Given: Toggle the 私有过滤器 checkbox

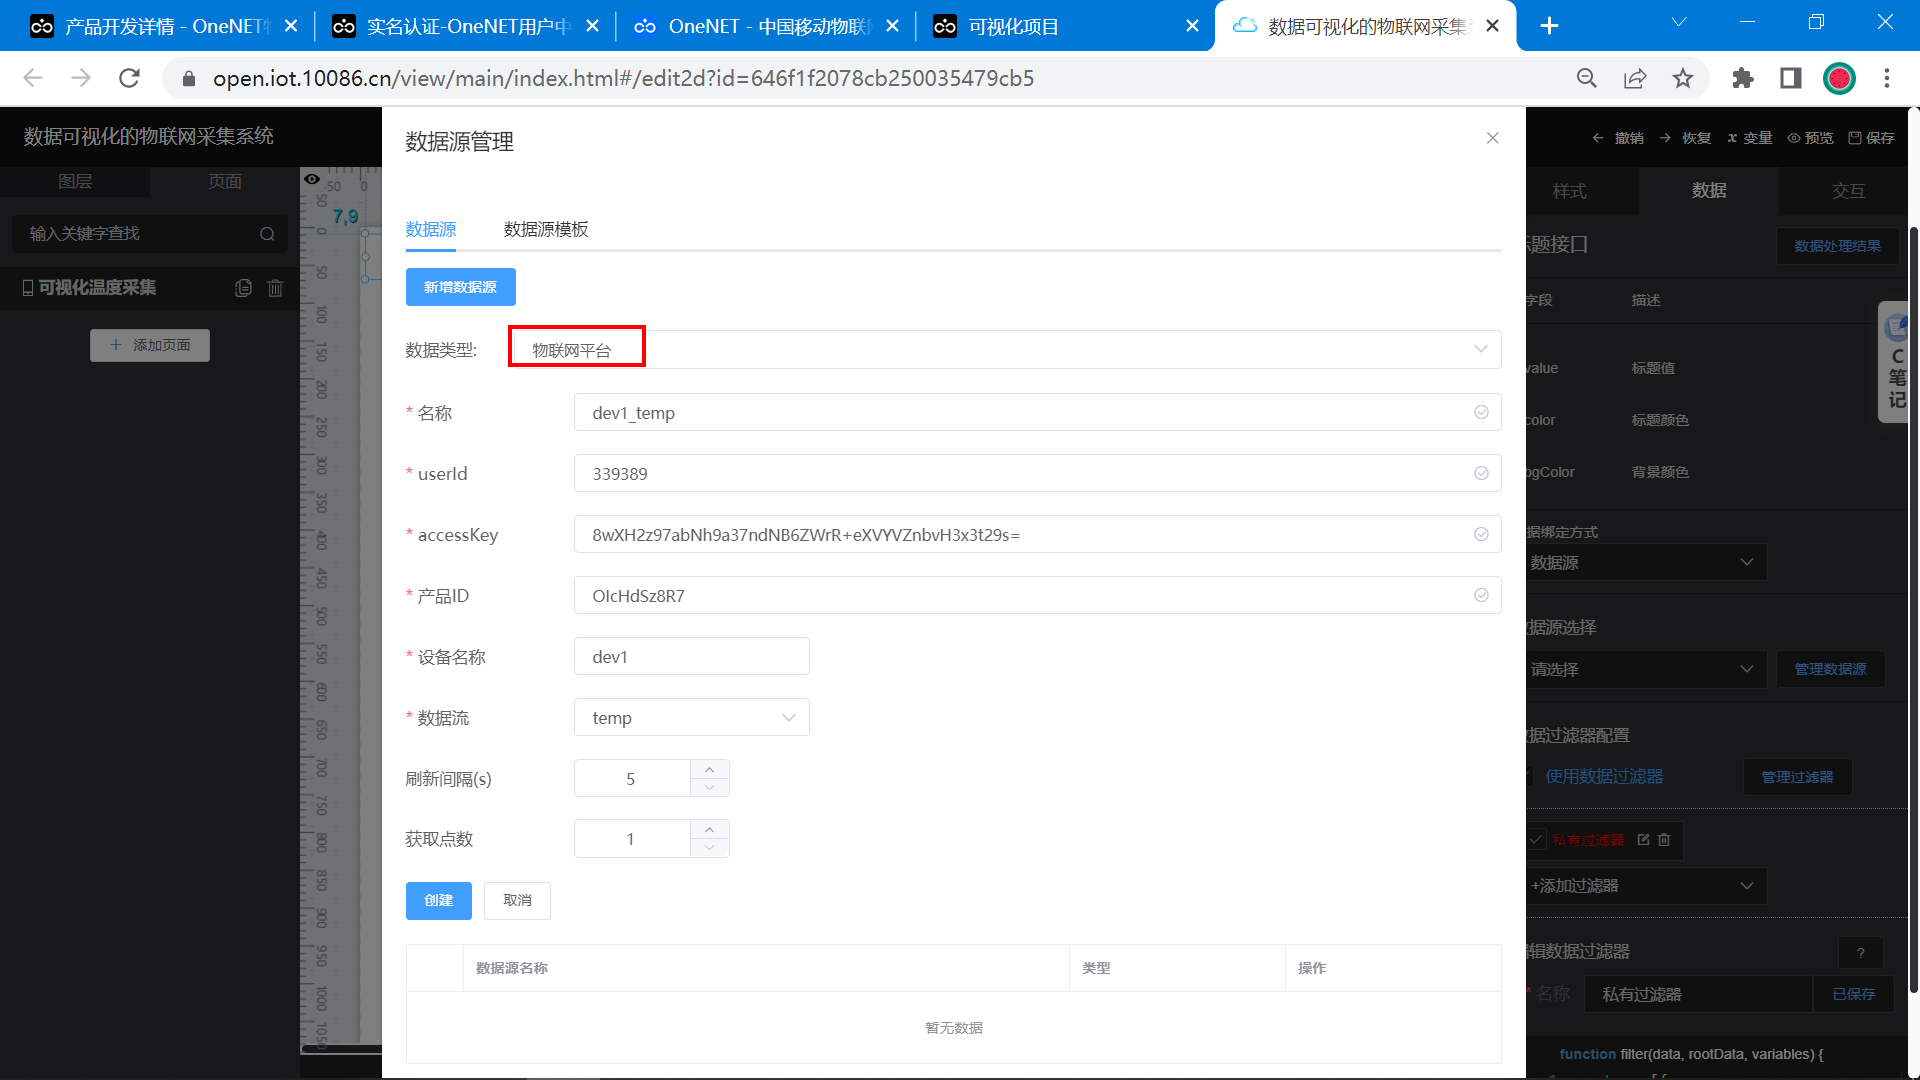Looking at the screenshot, I should click(1536, 840).
